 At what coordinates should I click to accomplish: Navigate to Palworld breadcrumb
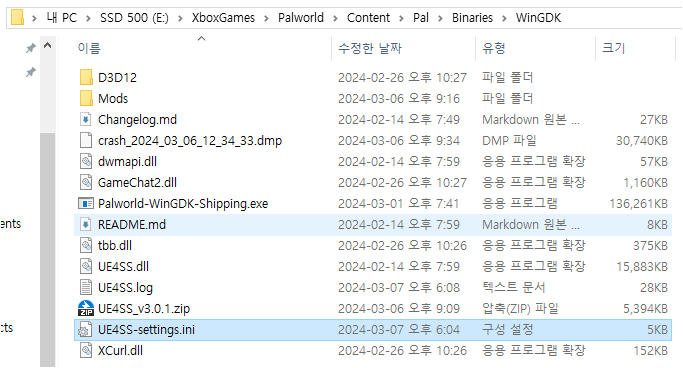(301, 18)
